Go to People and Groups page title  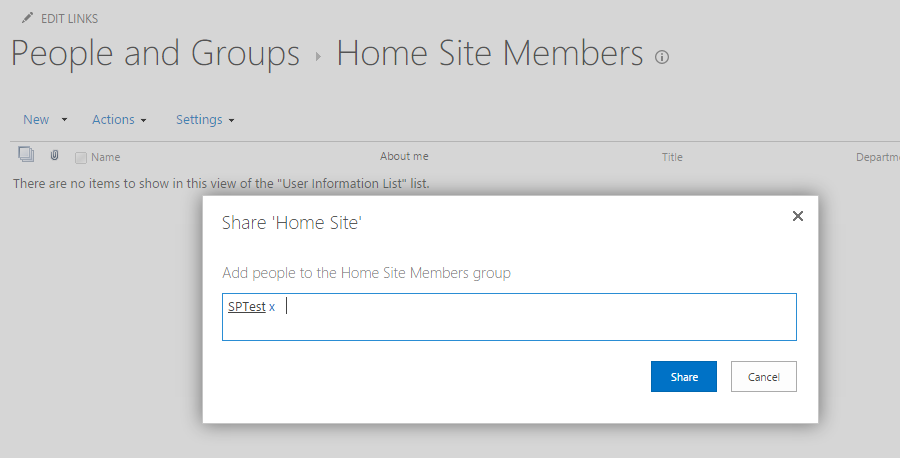point(155,54)
